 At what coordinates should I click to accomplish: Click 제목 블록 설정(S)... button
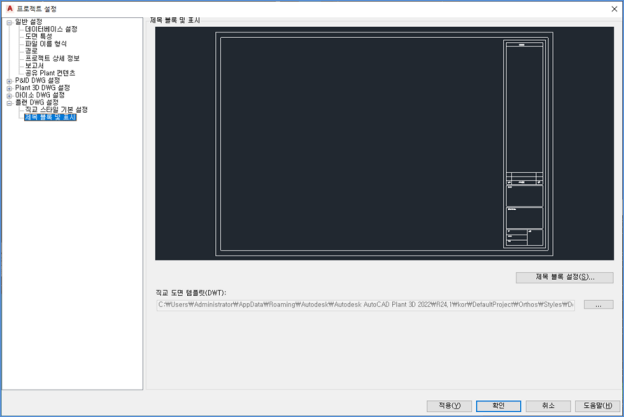(x=564, y=277)
